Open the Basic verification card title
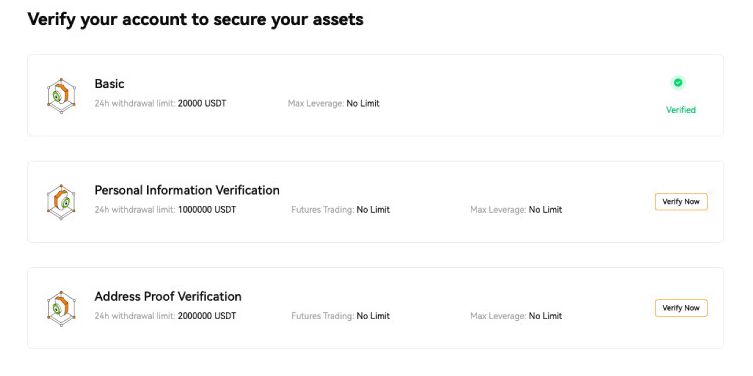The height and width of the screenshot is (376, 753). tap(109, 84)
